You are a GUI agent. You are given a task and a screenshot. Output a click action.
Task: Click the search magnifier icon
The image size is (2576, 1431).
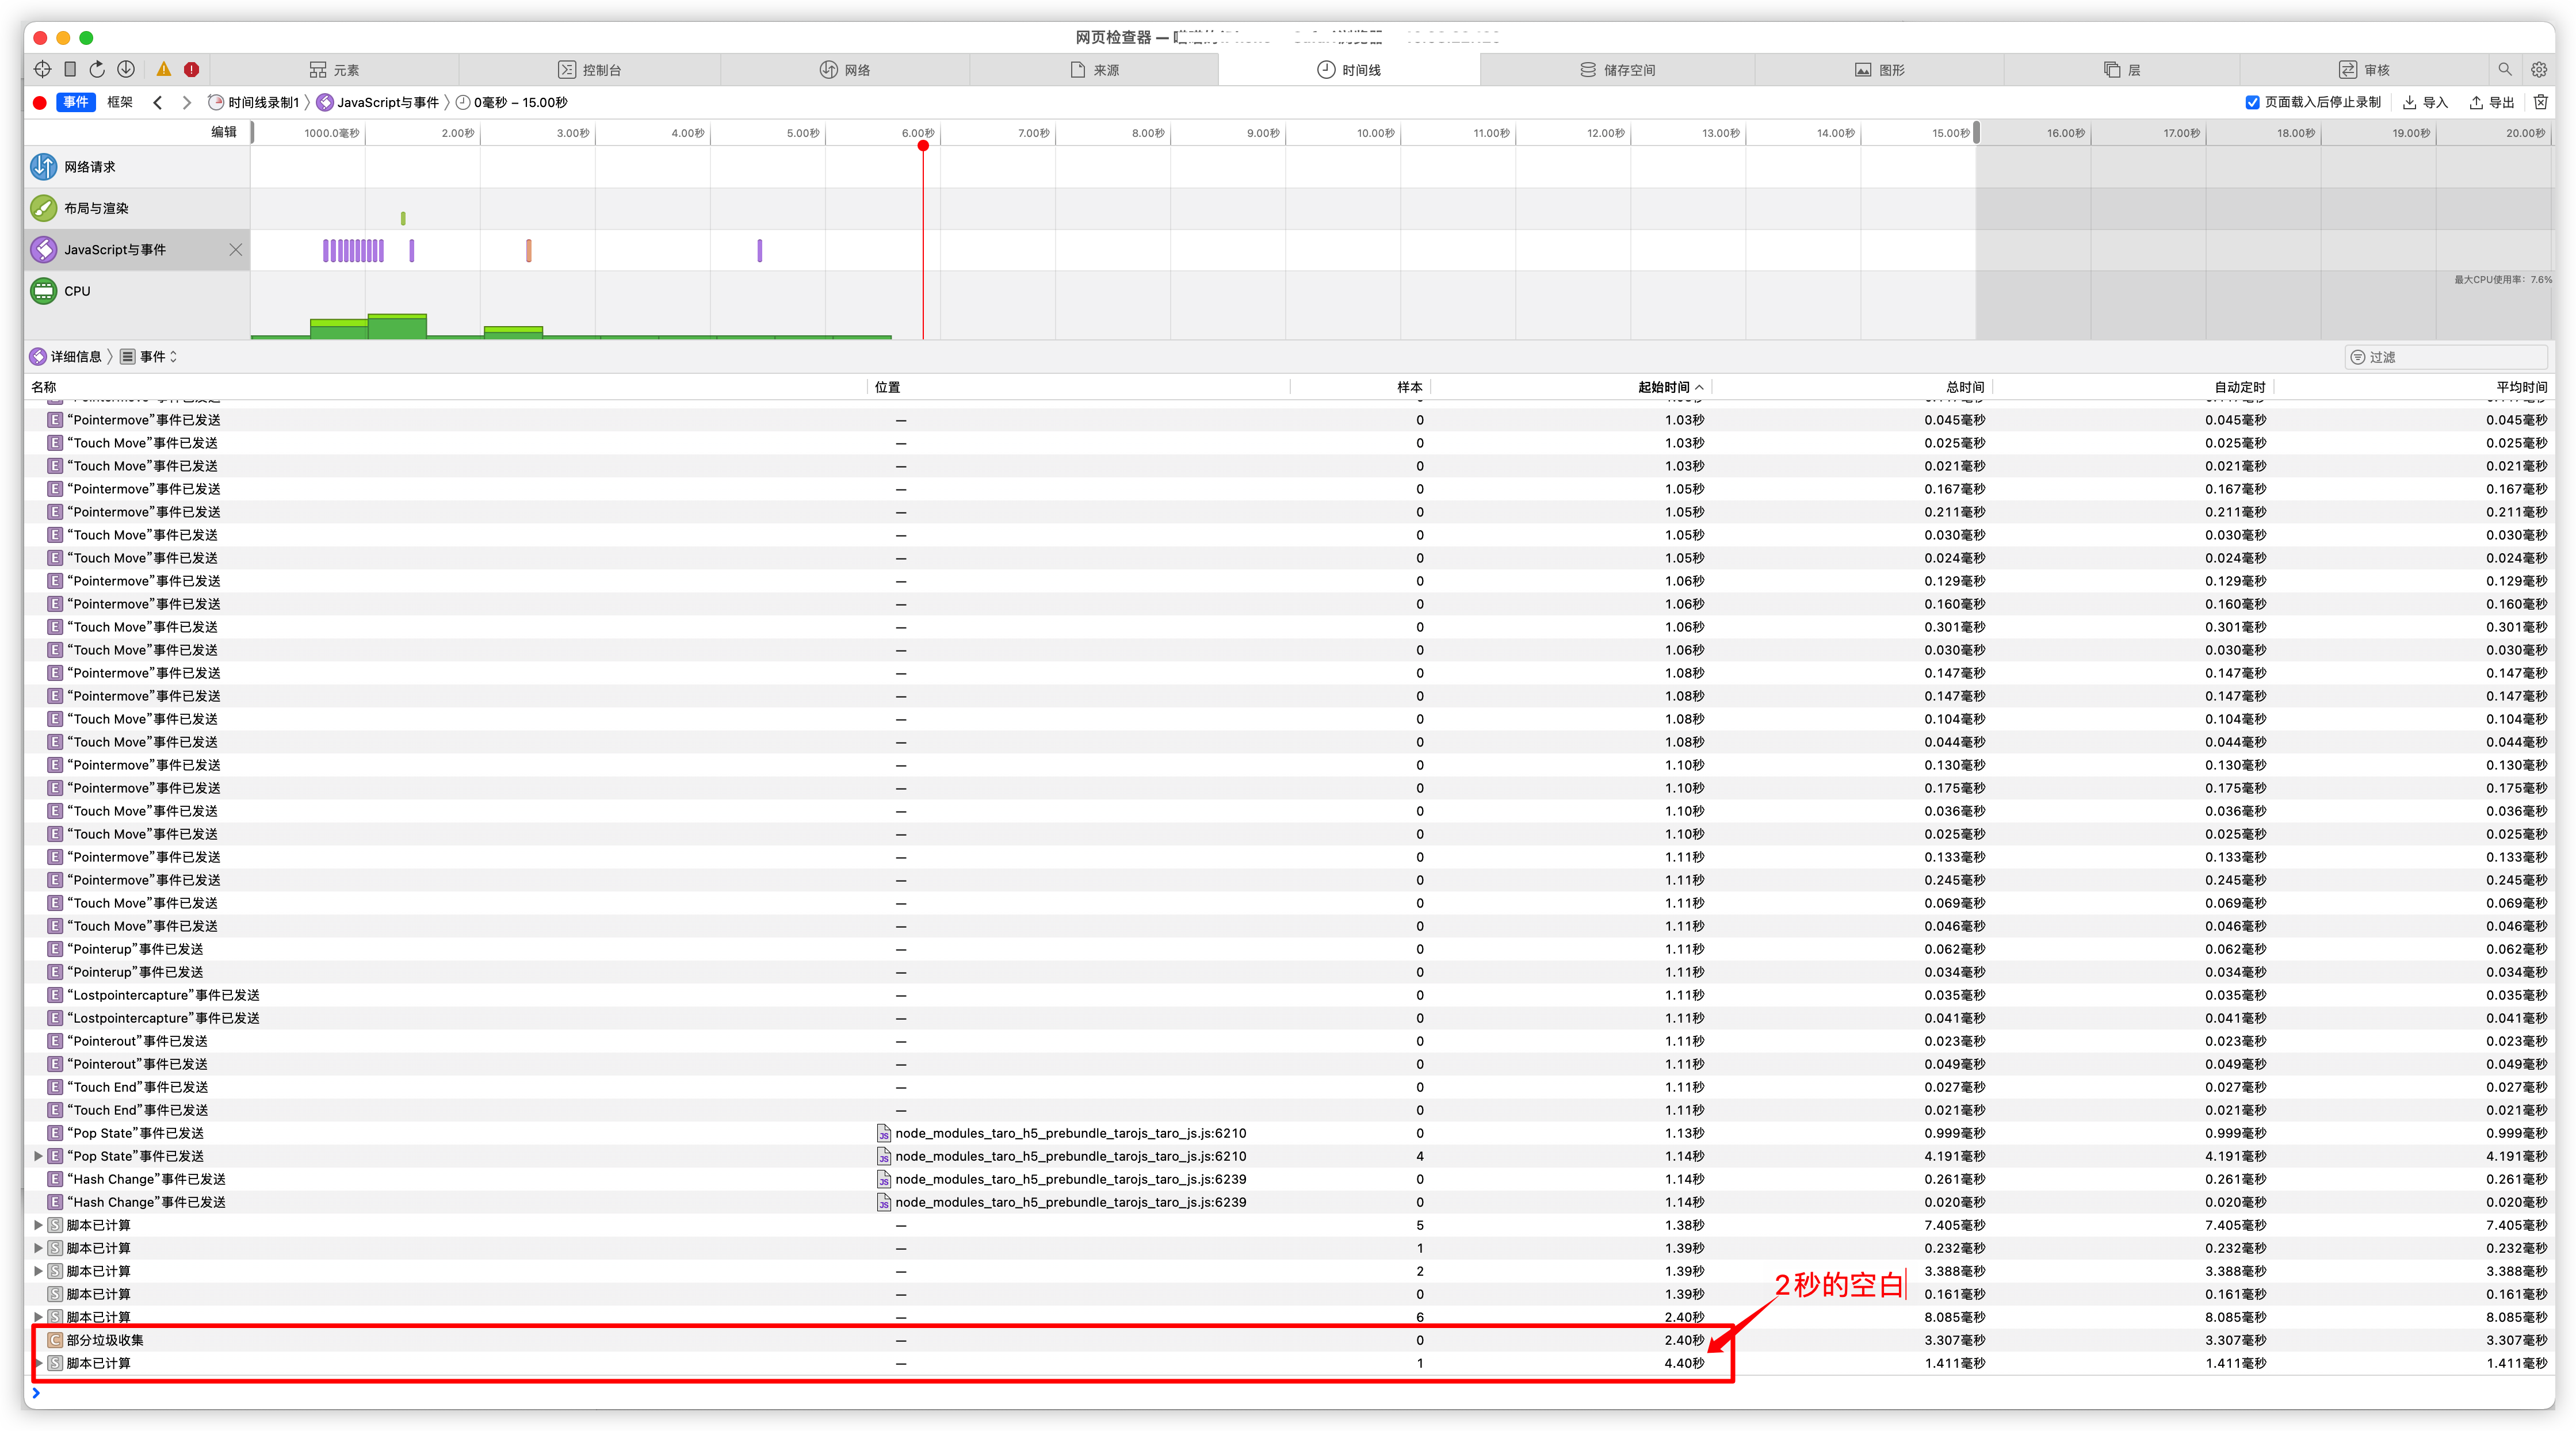pos(2505,69)
